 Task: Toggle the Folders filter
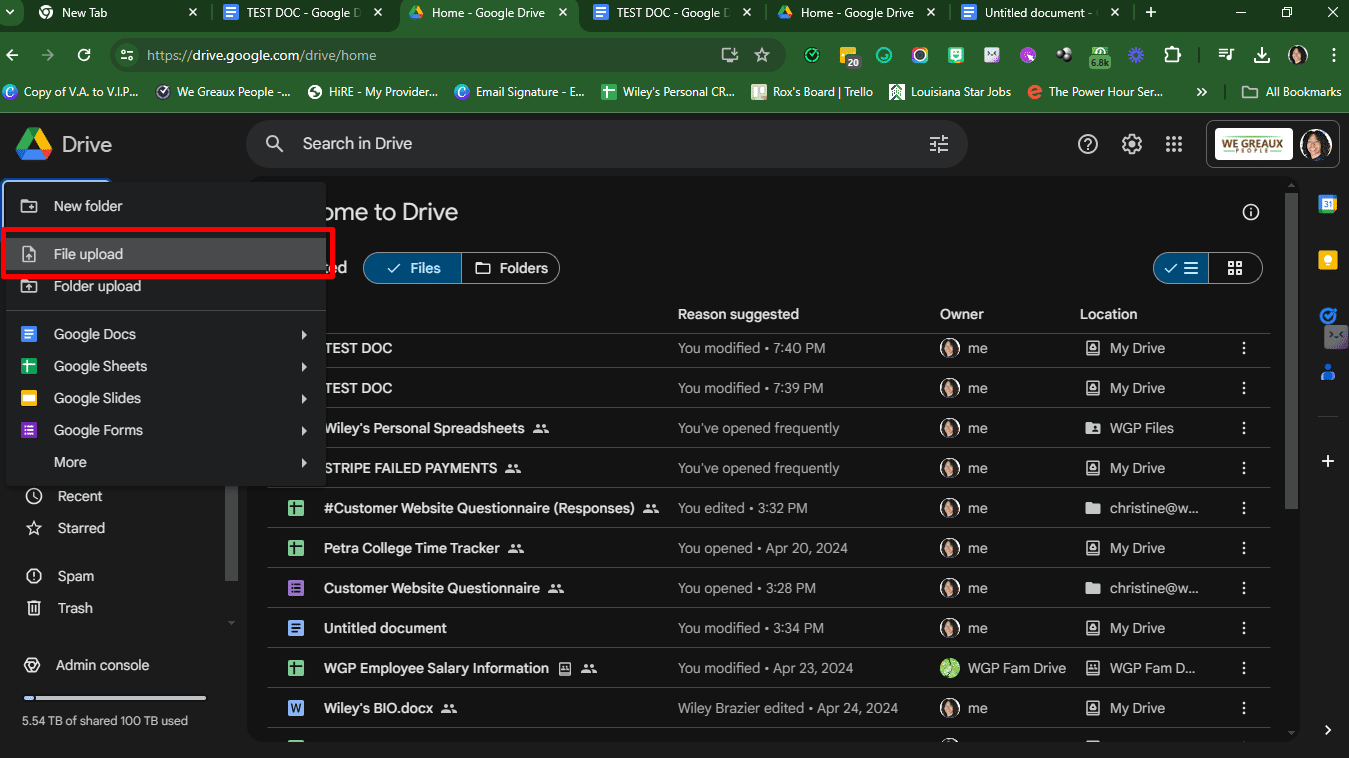click(x=511, y=268)
